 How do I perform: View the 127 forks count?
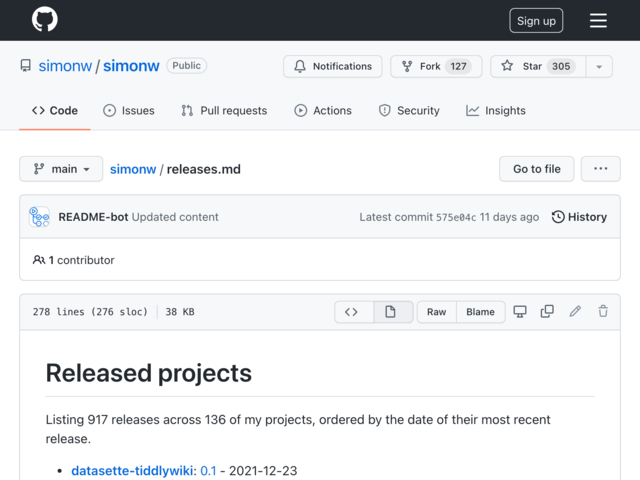coord(458,66)
